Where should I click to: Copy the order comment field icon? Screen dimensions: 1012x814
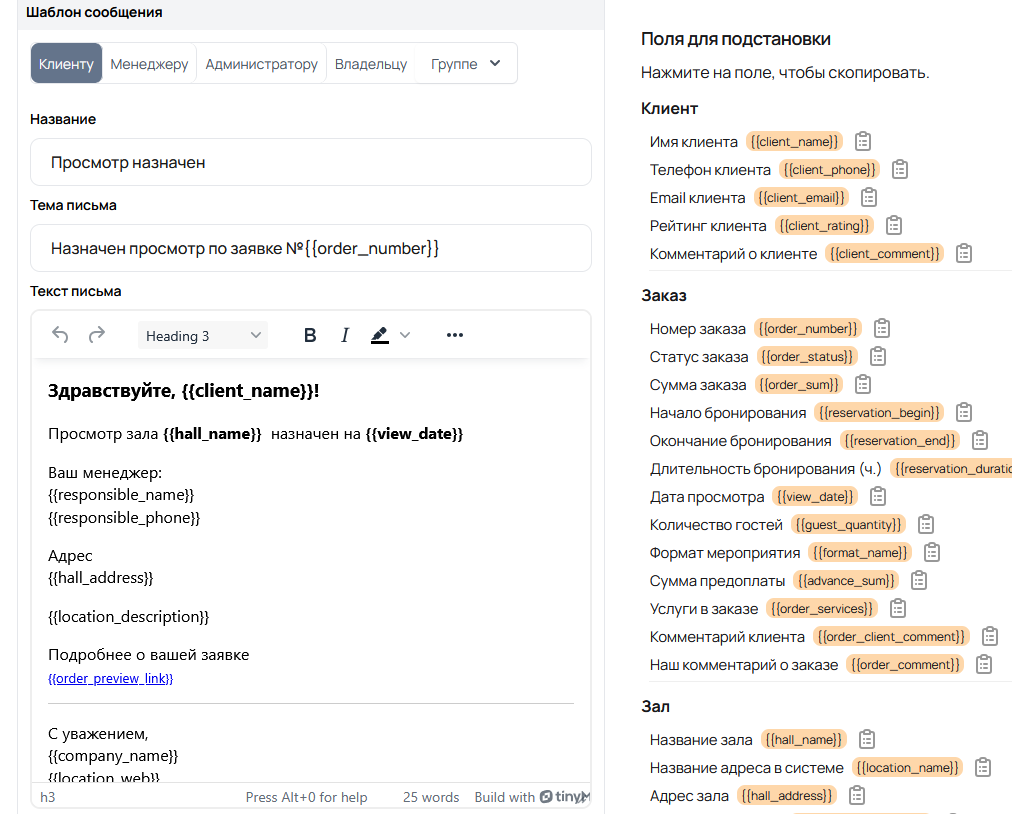pos(984,664)
